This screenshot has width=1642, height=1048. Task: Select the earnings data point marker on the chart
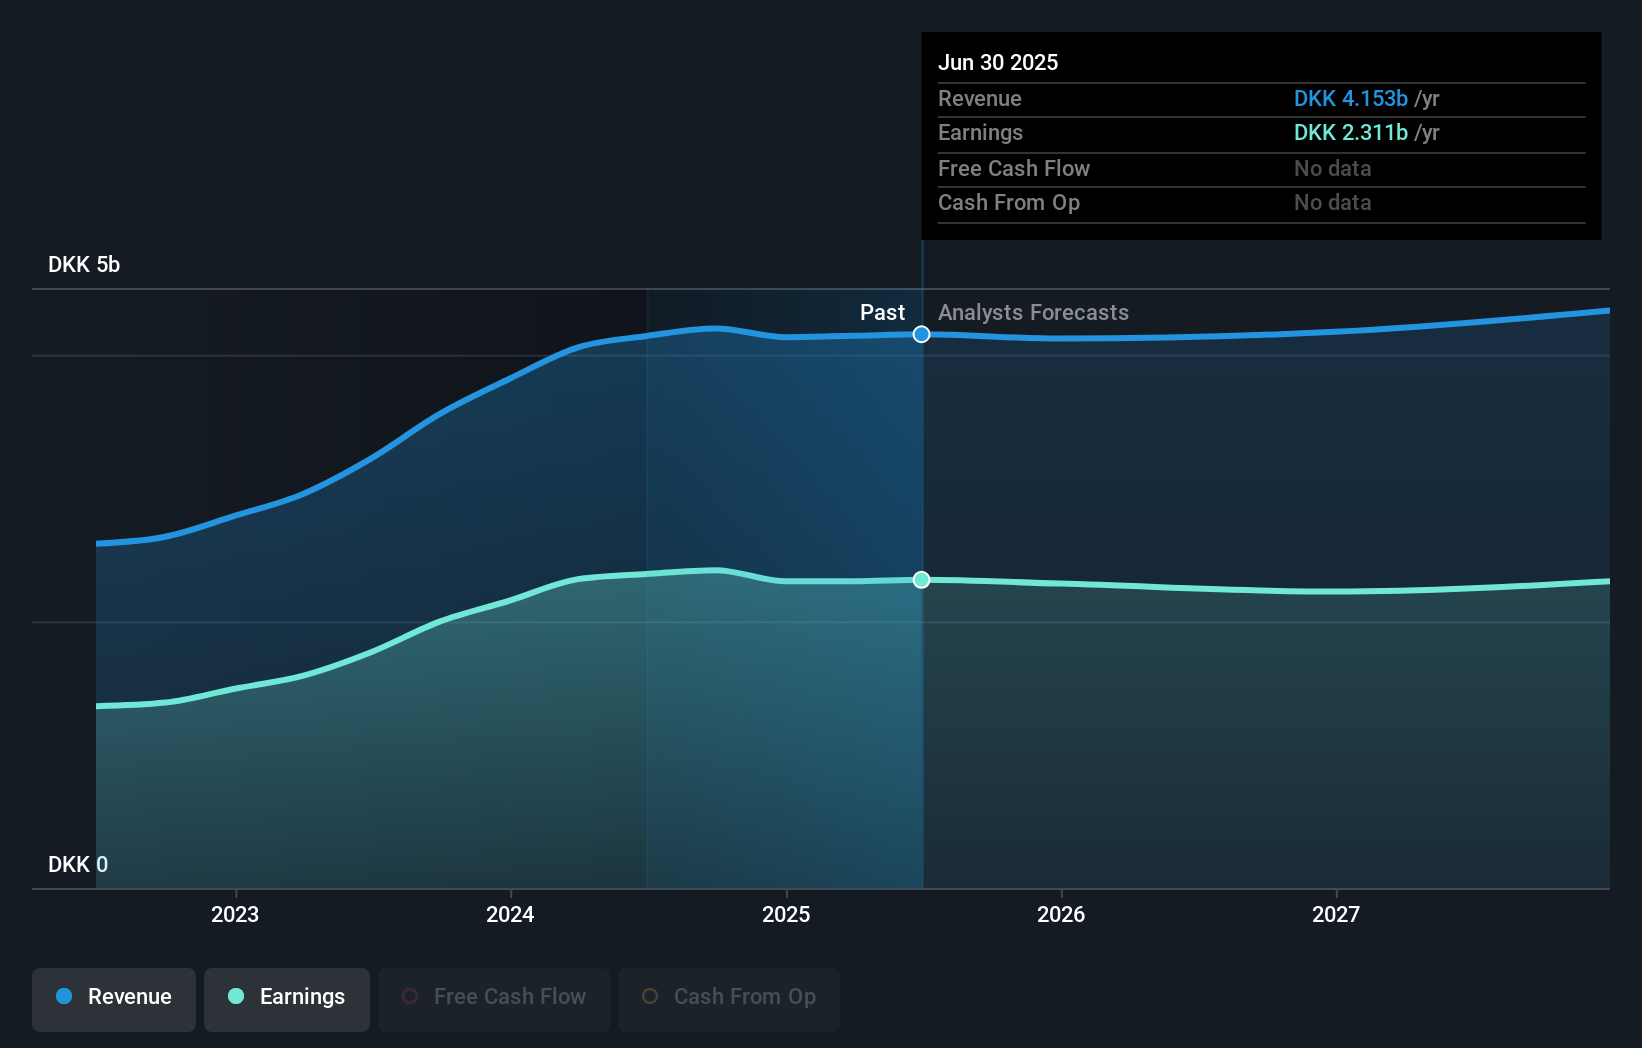click(921, 579)
